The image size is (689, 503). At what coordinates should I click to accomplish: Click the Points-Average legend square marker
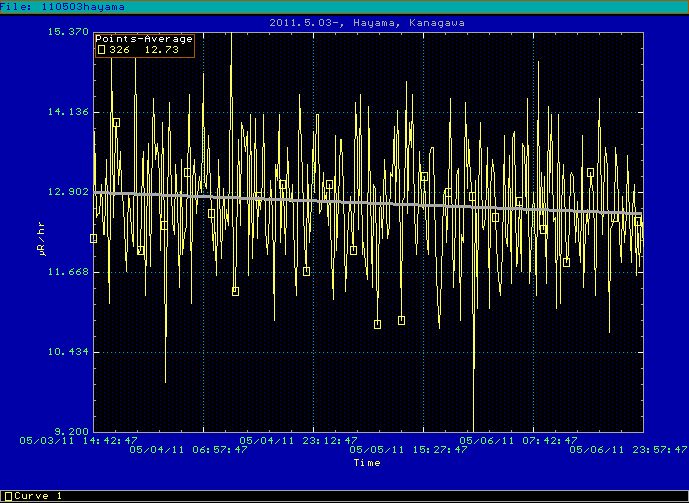coord(101,48)
